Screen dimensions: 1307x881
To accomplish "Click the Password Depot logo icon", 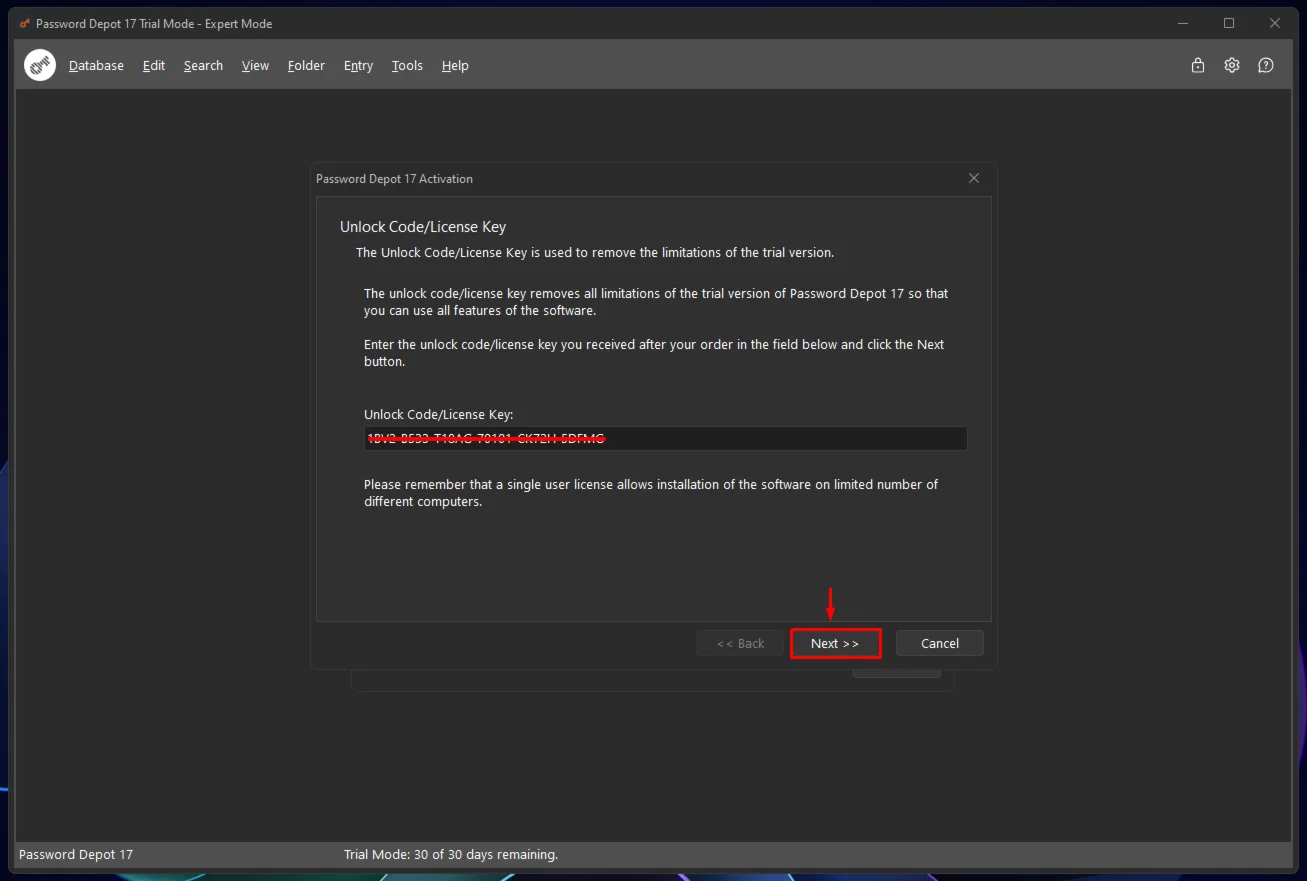I will pyautogui.click(x=40, y=65).
